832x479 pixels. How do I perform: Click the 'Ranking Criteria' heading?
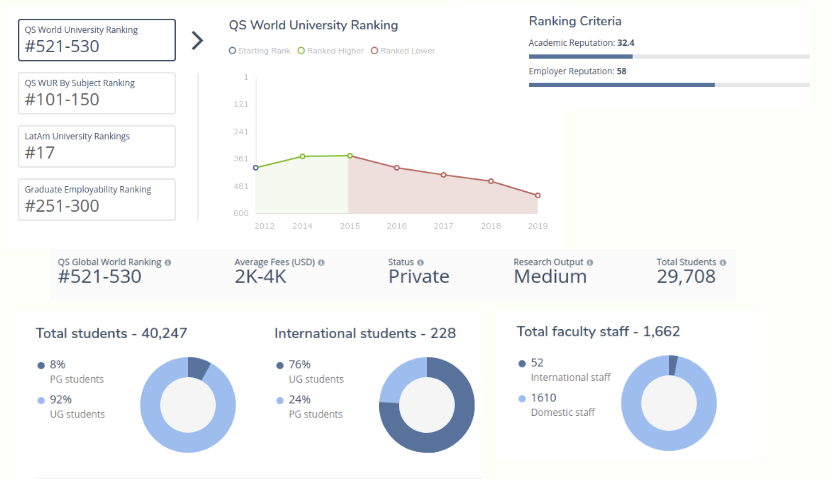pos(575,21)
